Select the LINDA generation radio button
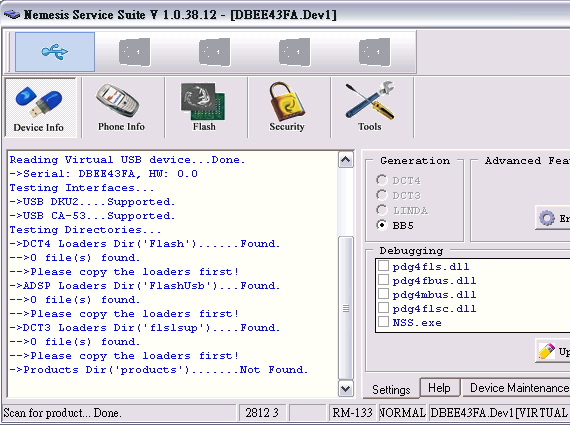 (x=382, y=210)
